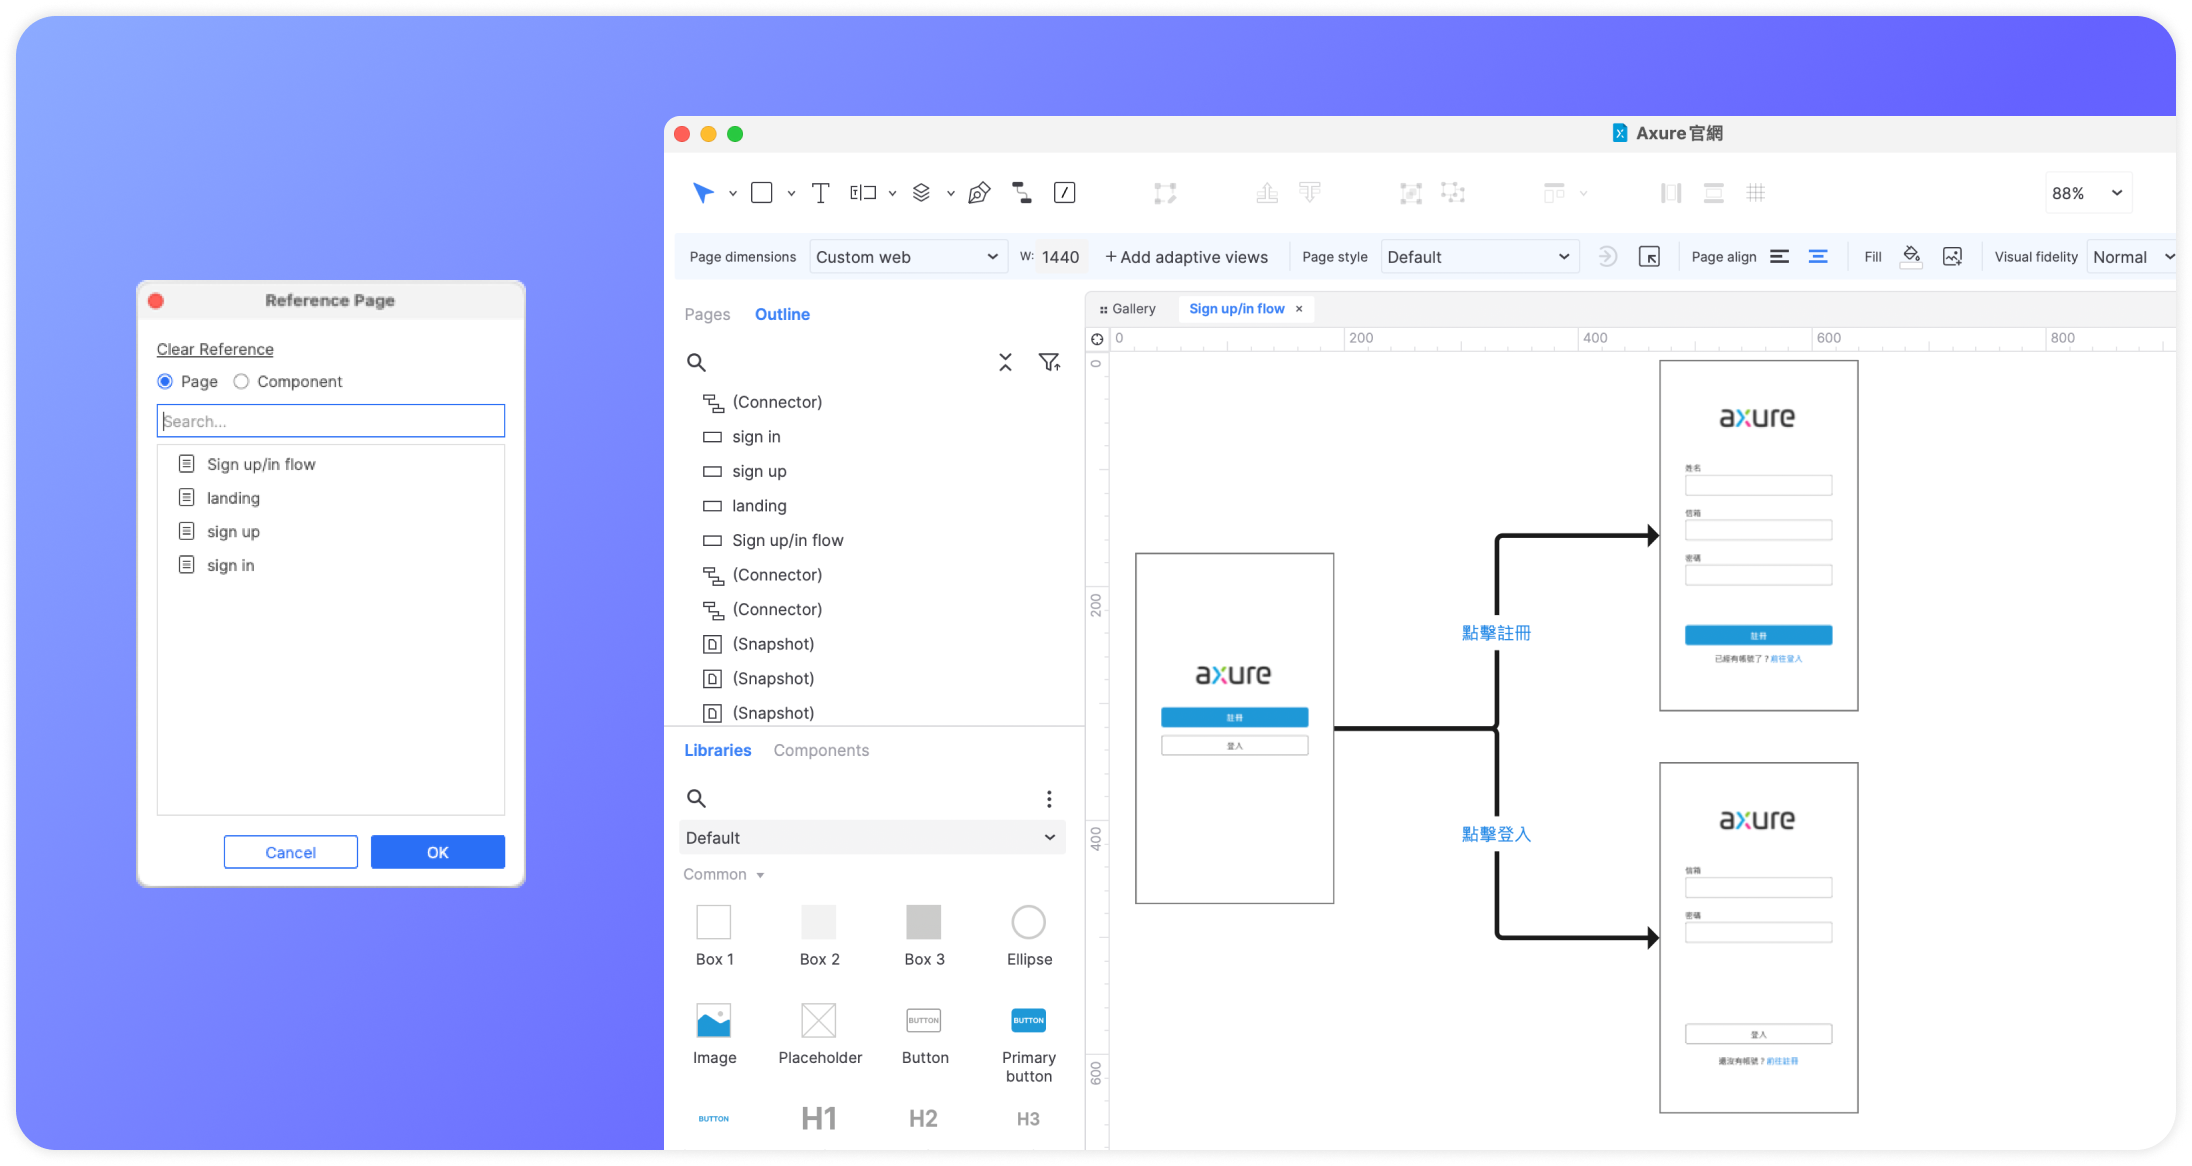Open the Gallery canvas tab
The width and height of the screenshot is (2192, 1166).
[1128, 309]
